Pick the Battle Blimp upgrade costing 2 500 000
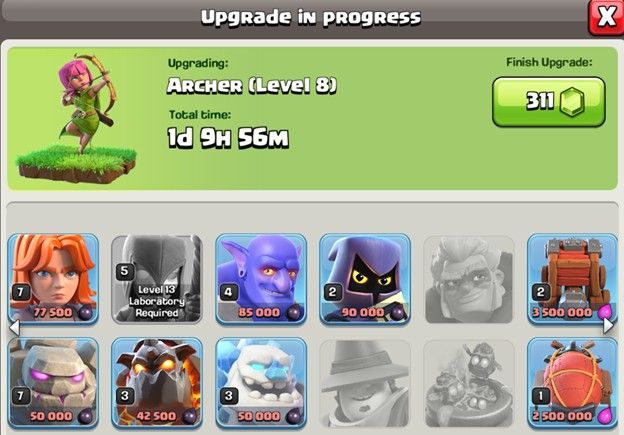This screenshot has width=624, height=435. tap(572, 383)
